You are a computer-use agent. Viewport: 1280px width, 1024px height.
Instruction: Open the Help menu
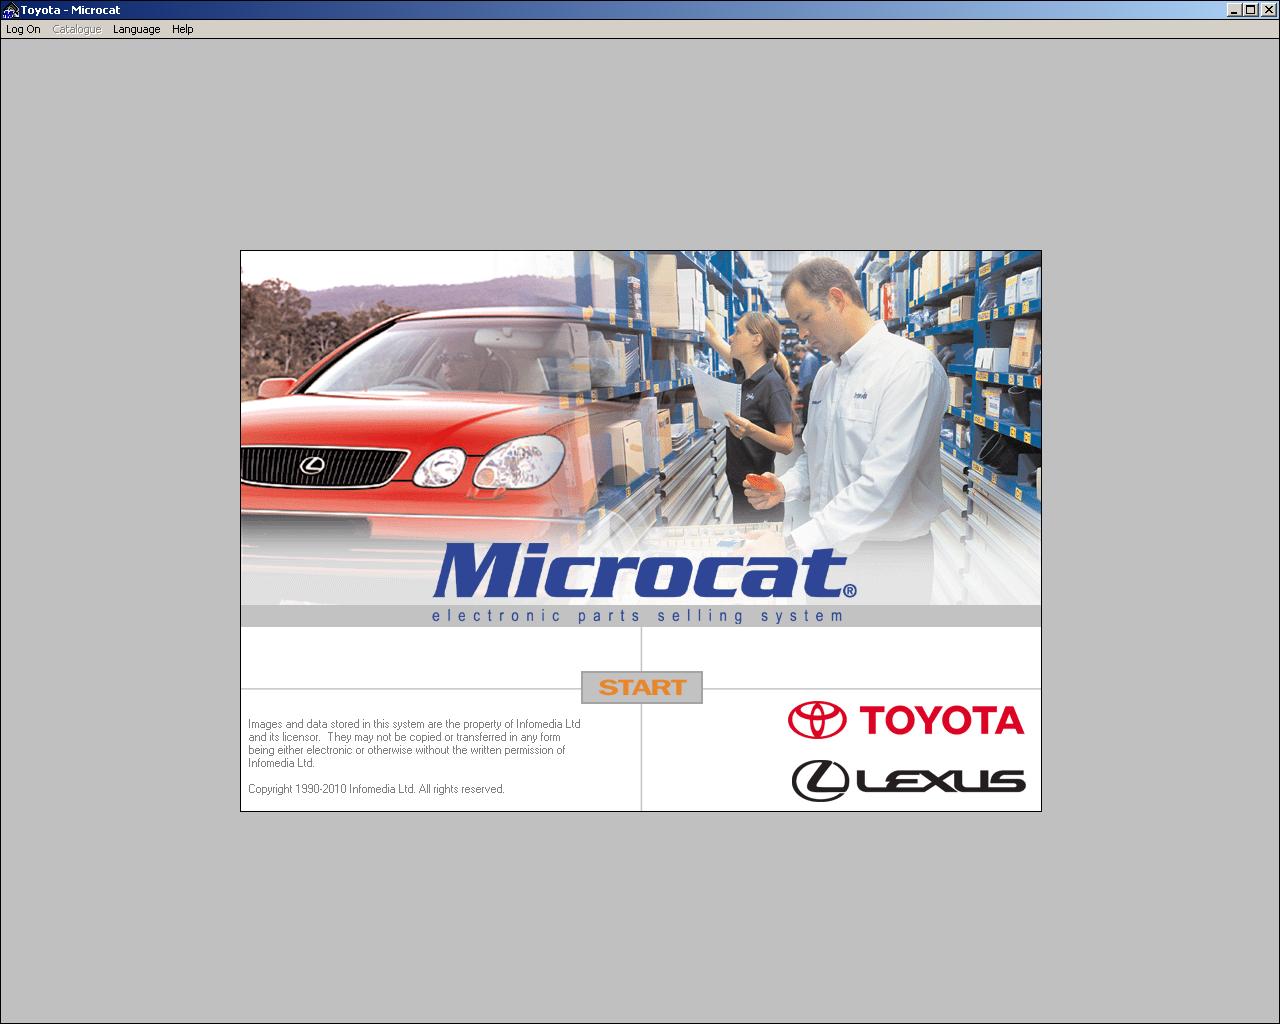(x=182, y=29)
